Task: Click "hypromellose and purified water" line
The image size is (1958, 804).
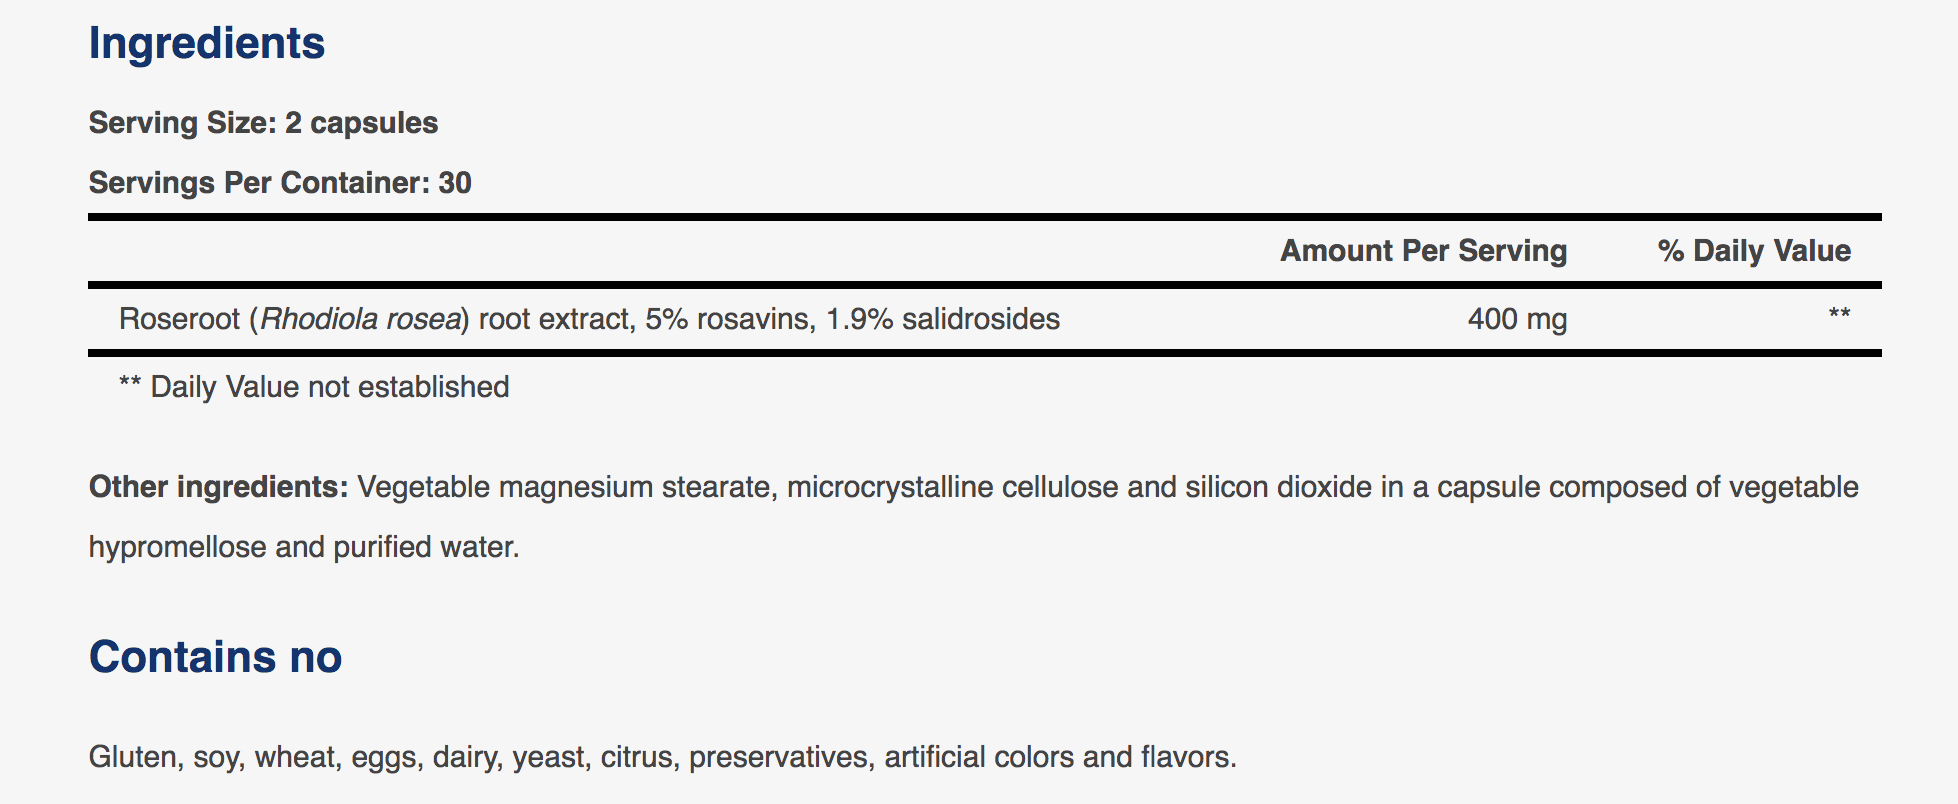Action: (303, 547)
